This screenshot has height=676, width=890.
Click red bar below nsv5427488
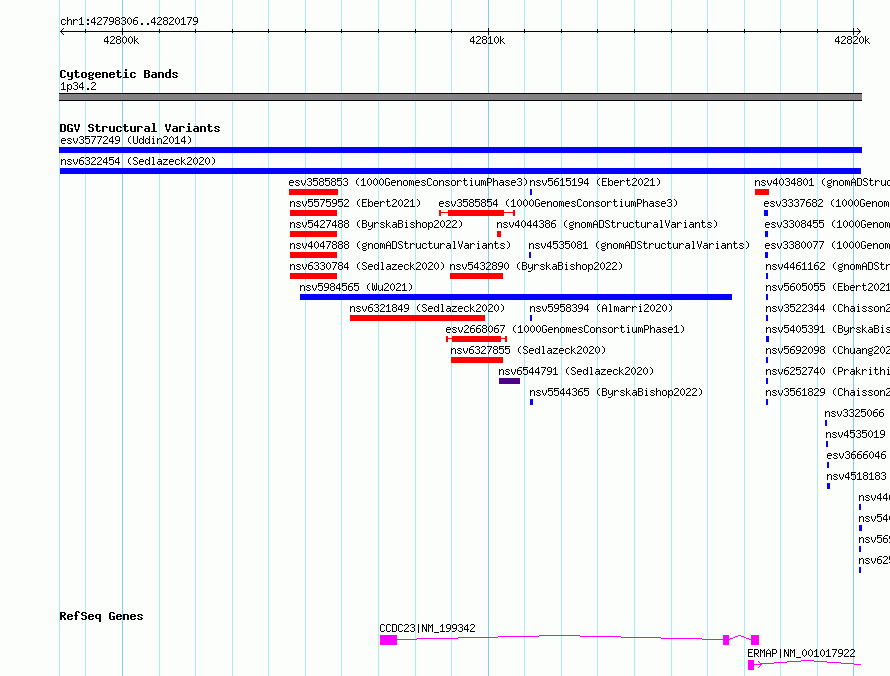tap(313, 234)
